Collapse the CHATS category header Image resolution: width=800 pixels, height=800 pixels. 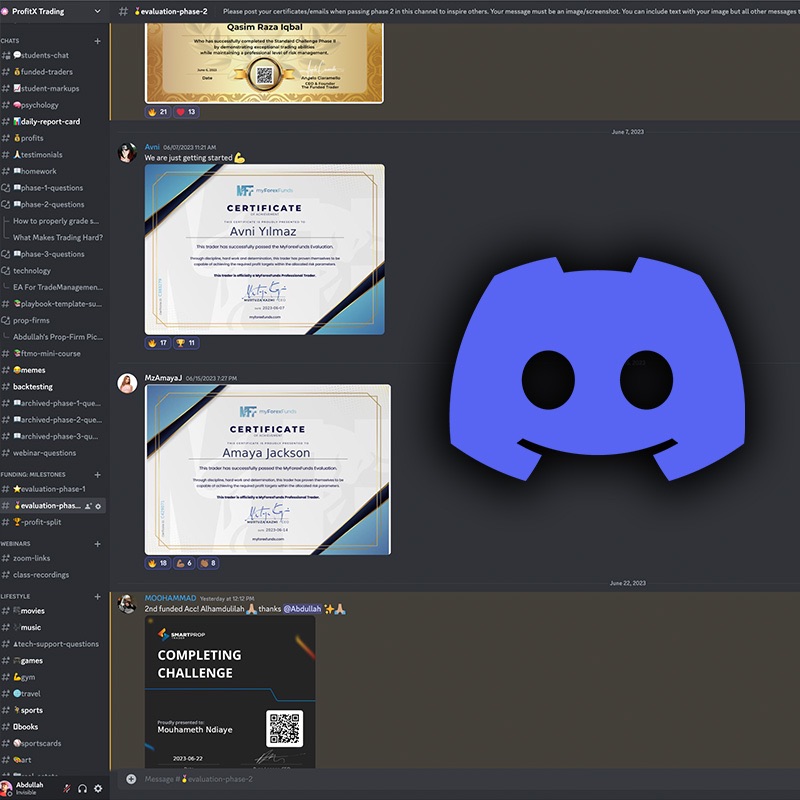(x=12, y=41)
